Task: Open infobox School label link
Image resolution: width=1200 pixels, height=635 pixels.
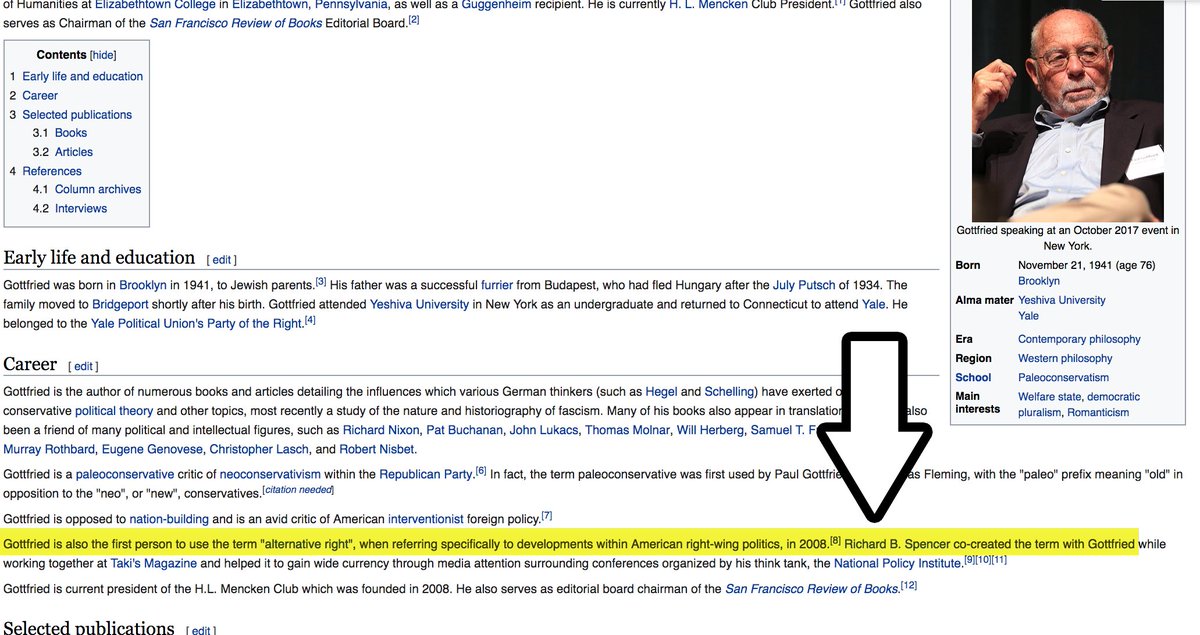Action: (973, 377)
